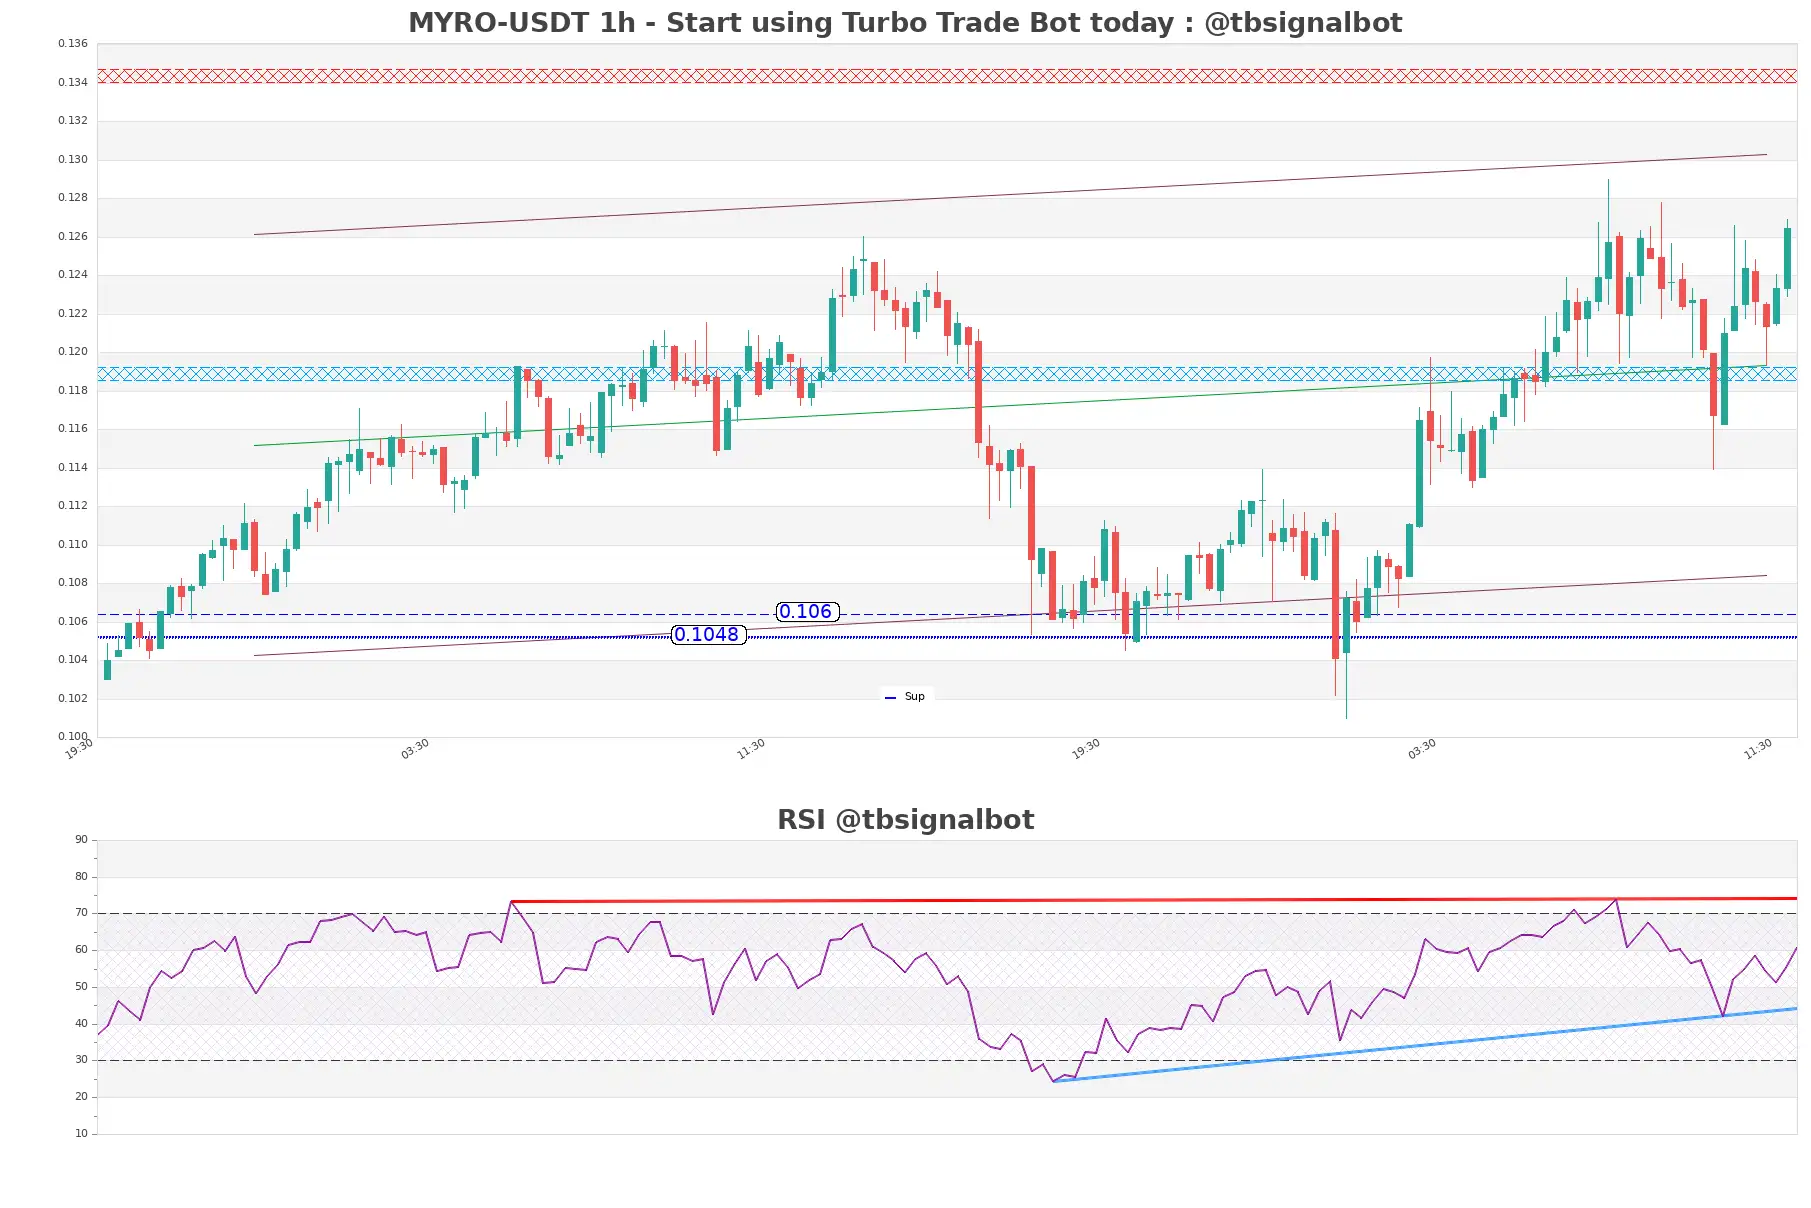Click the 0.124 price axis label
Viewport: 1811px width, 1208px height.
point(73,275)
